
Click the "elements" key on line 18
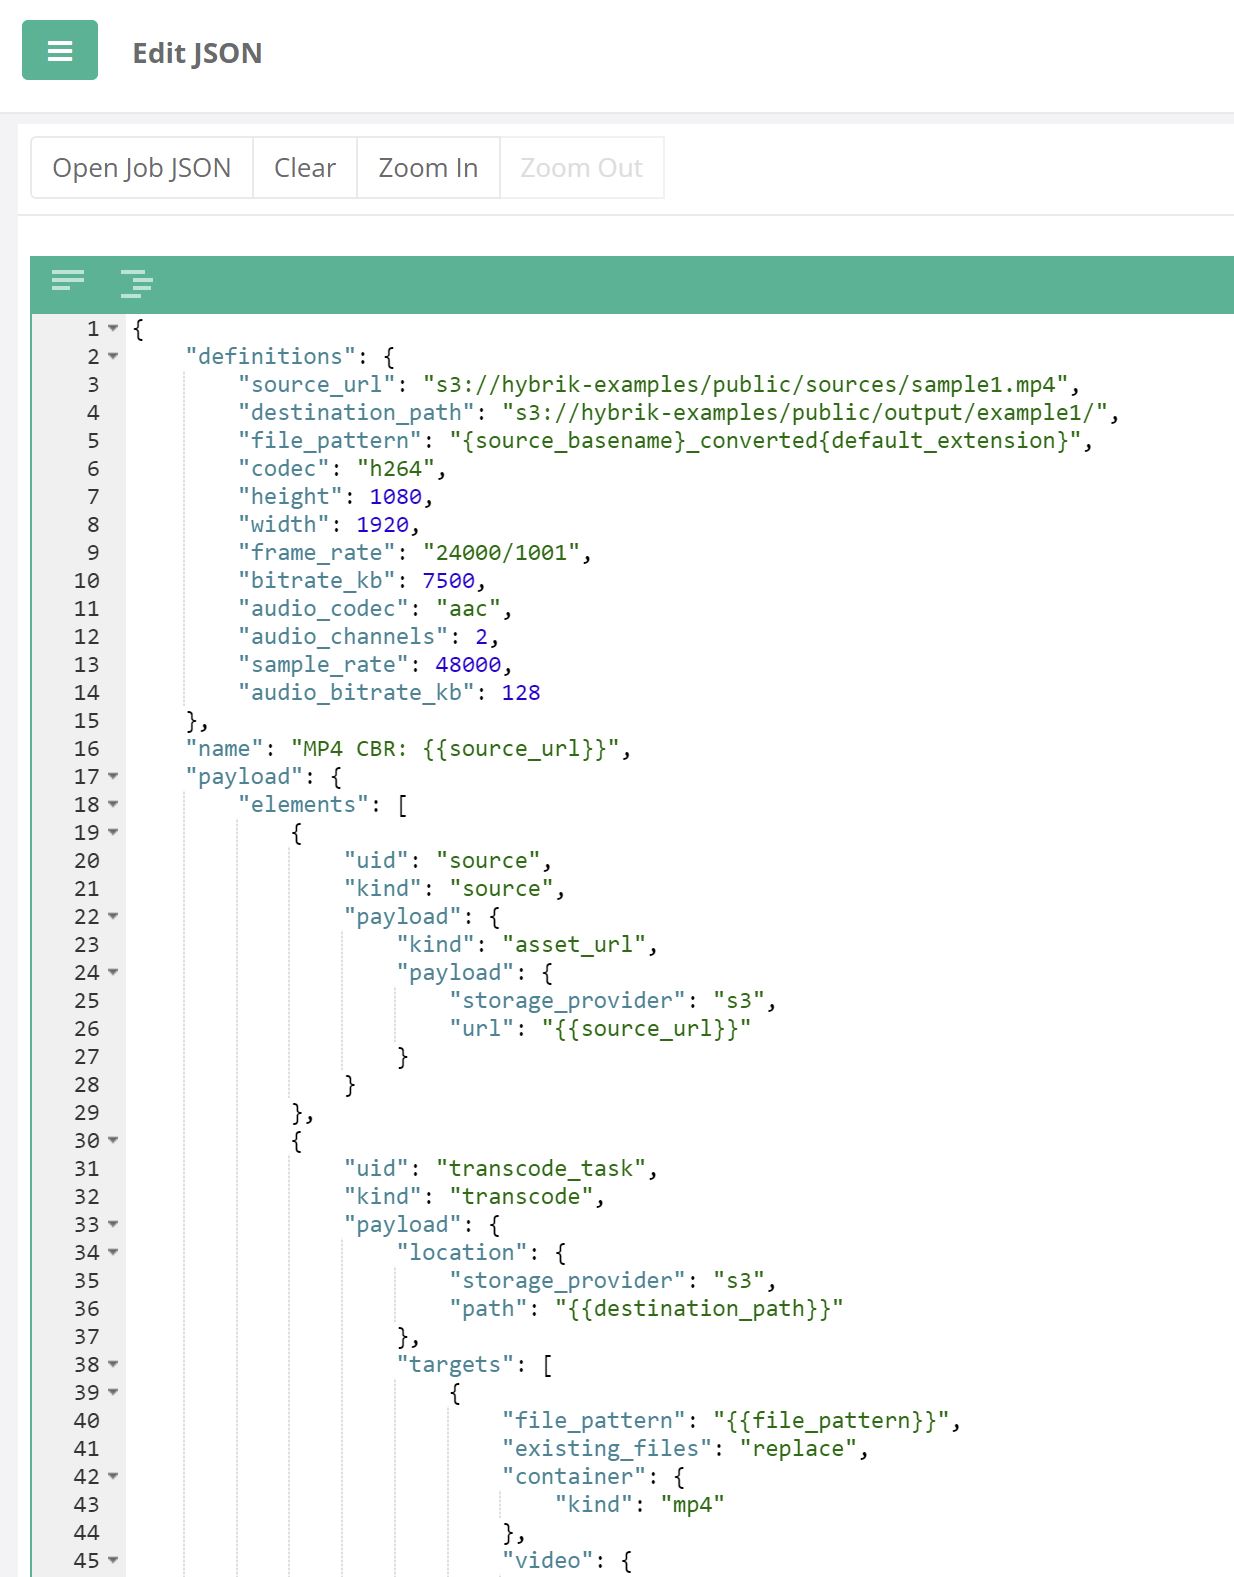pos(303,805)
